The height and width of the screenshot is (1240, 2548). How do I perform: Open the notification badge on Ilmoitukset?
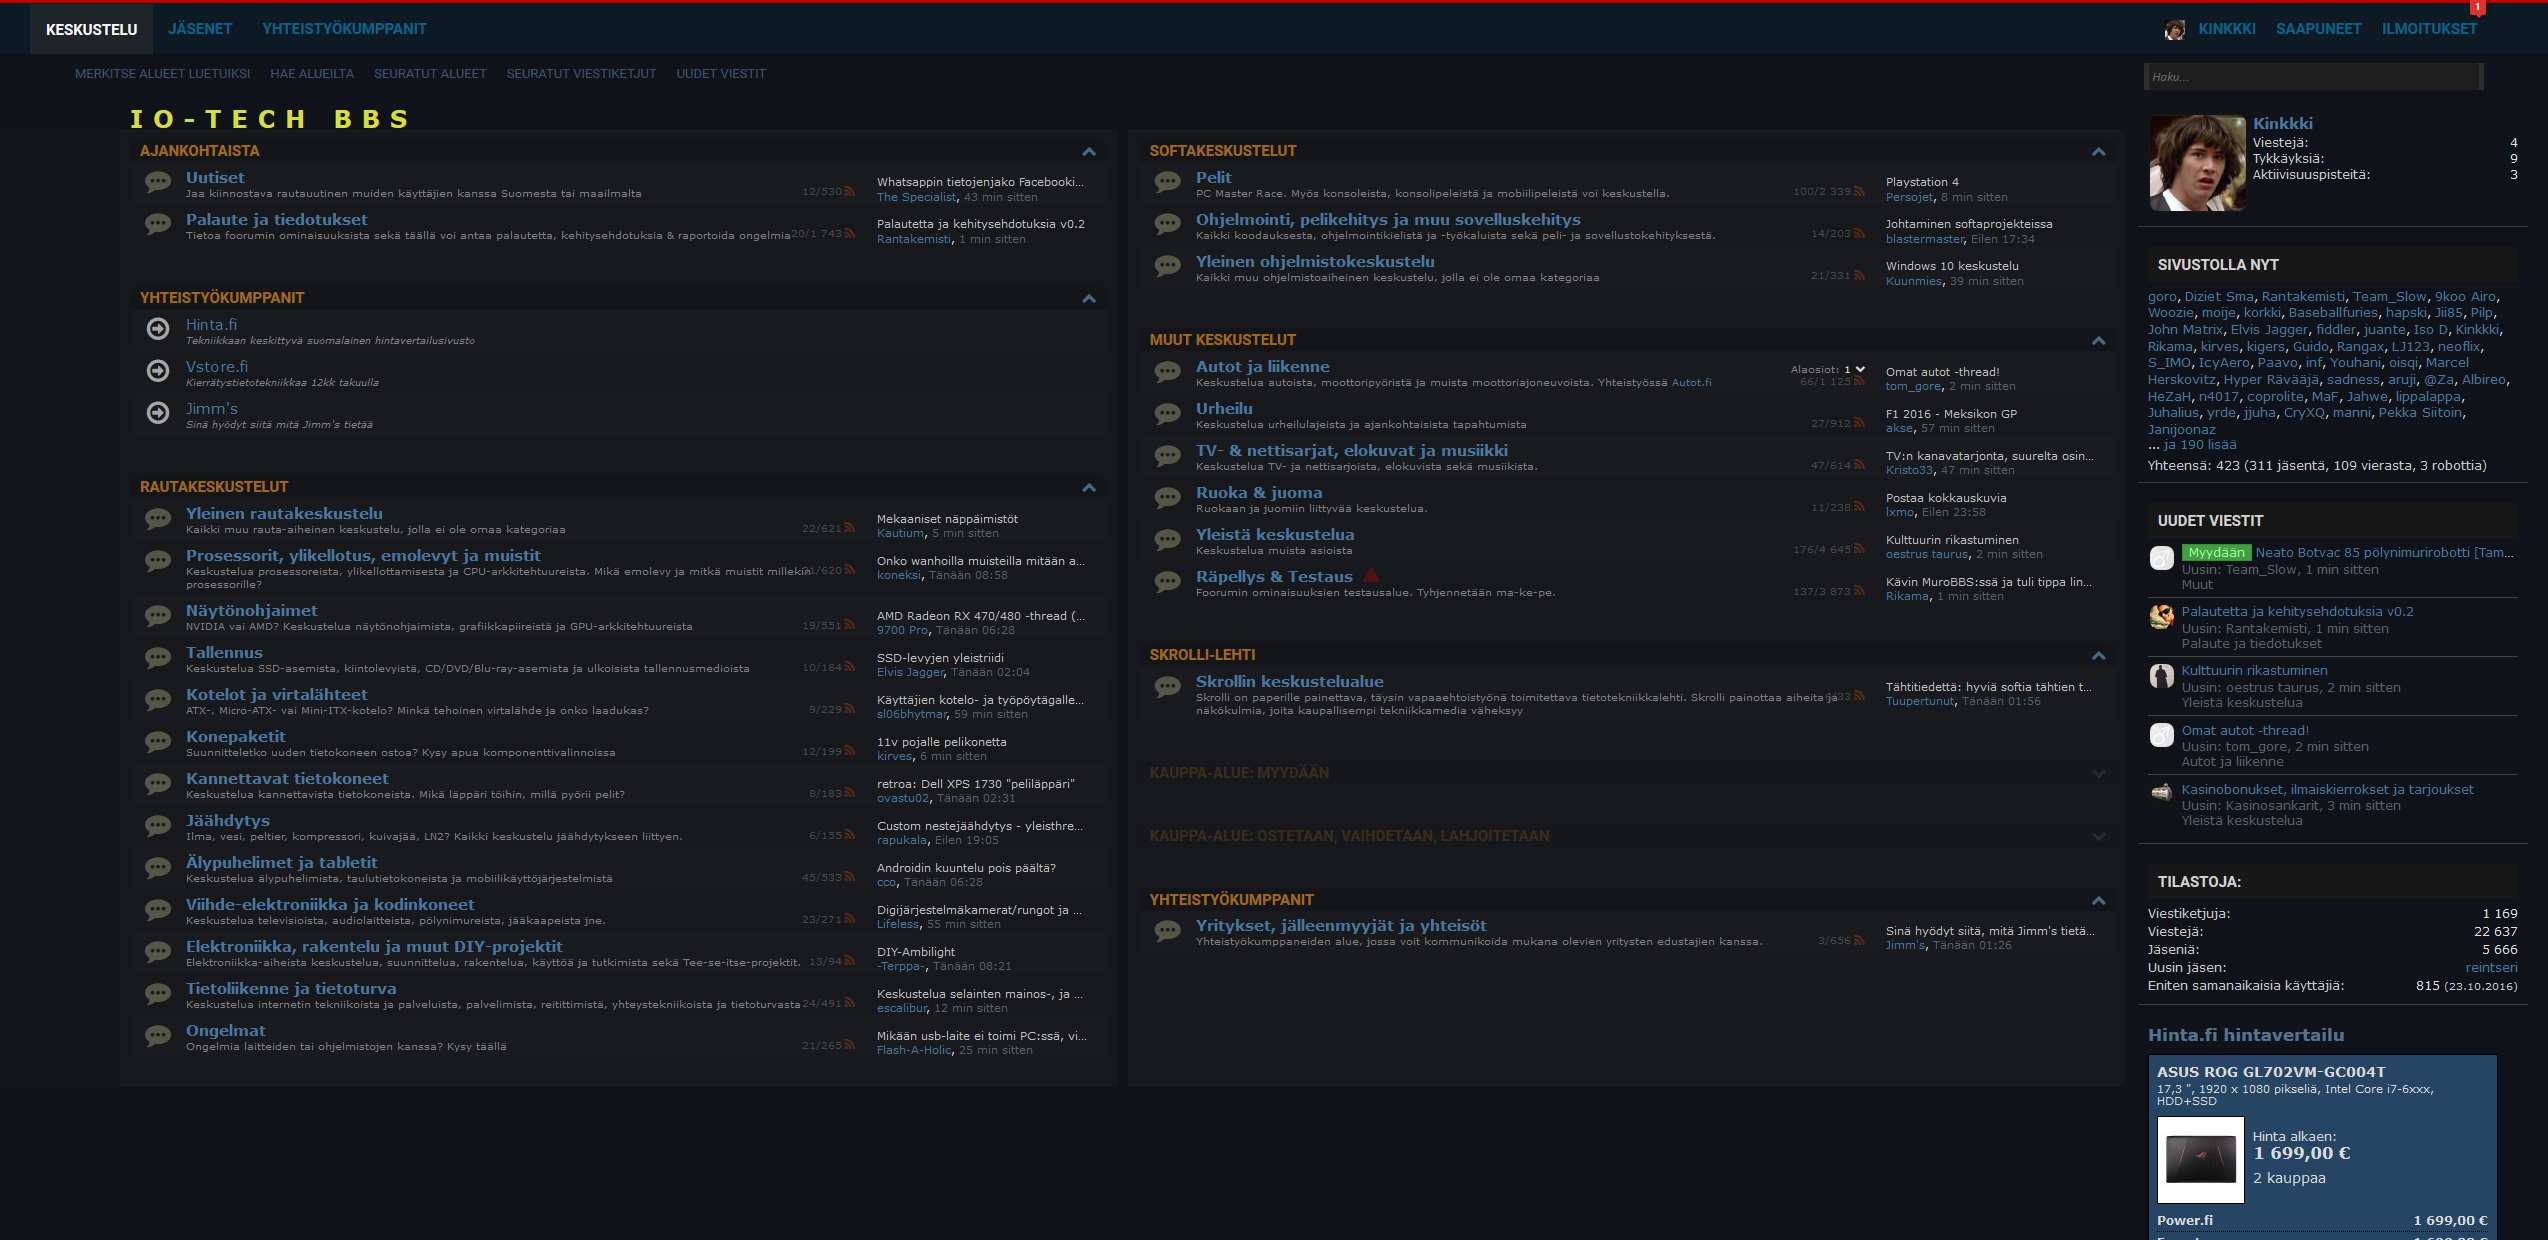[x=2477, y=8]
